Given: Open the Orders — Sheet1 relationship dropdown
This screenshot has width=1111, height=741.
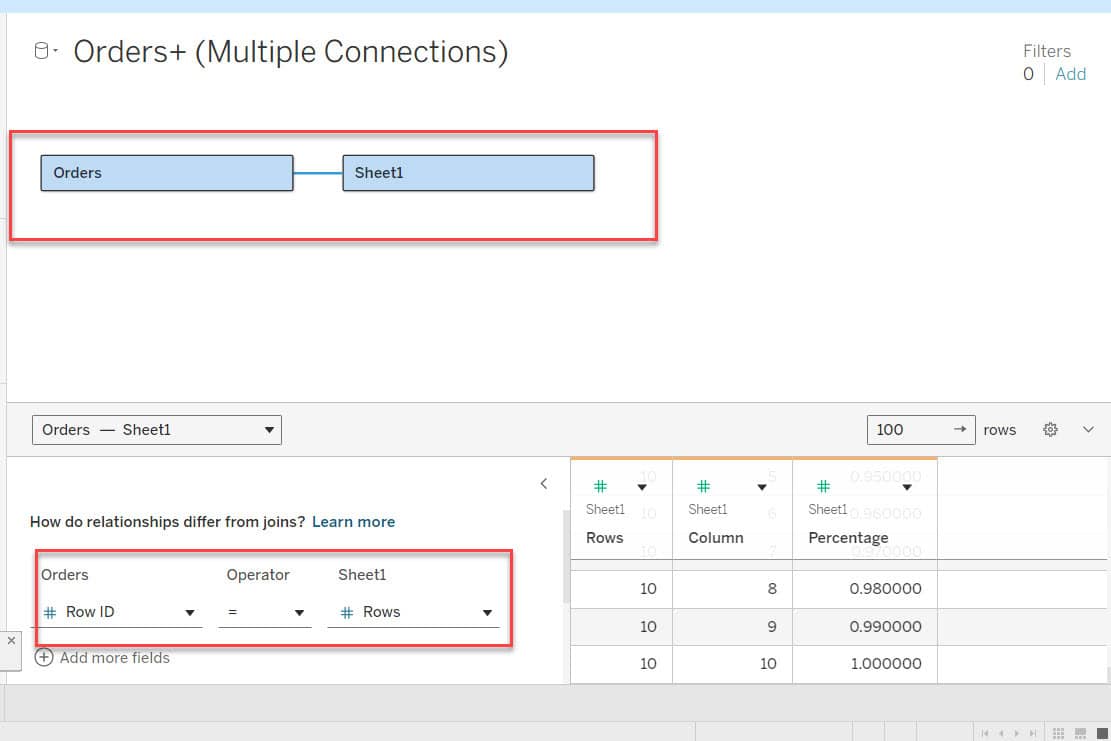Looking at the screenshot, I should [268, 429].
